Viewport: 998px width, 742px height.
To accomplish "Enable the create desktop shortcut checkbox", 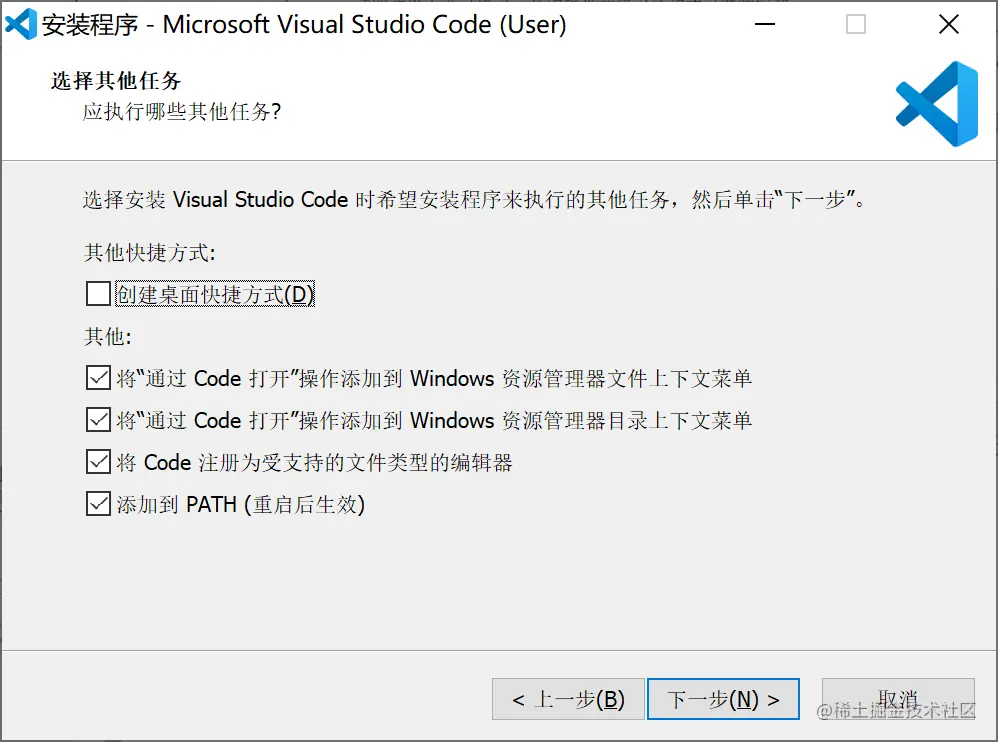I will point(98,294).
